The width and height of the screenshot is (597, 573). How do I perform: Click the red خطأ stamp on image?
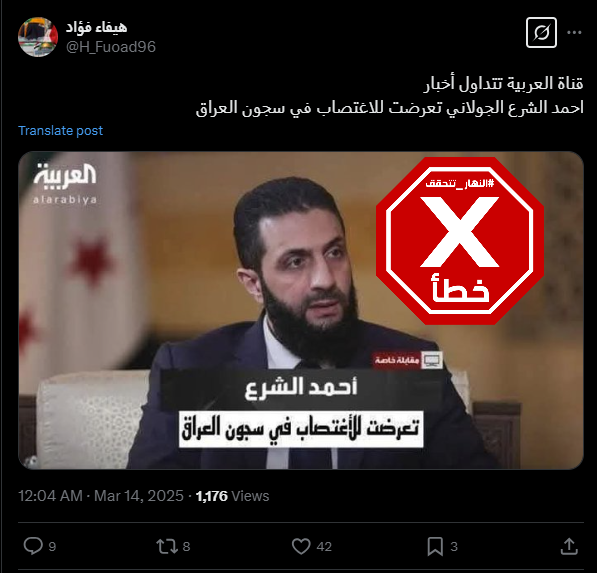pyautogui.click(x=460, y=241)
